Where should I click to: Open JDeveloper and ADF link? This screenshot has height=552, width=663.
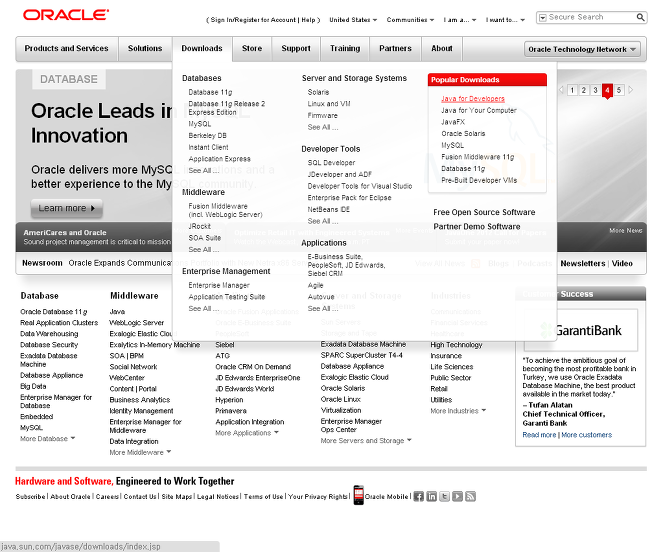340,174
